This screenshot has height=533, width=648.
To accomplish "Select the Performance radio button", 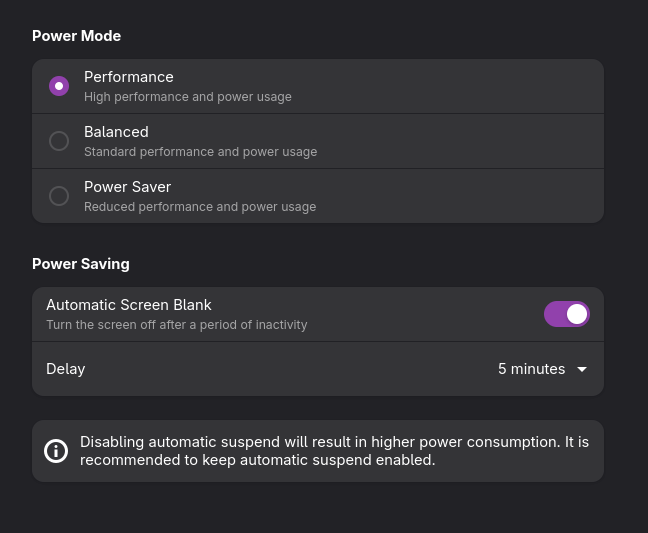I will pyautogui.click(x=59, y=86).
